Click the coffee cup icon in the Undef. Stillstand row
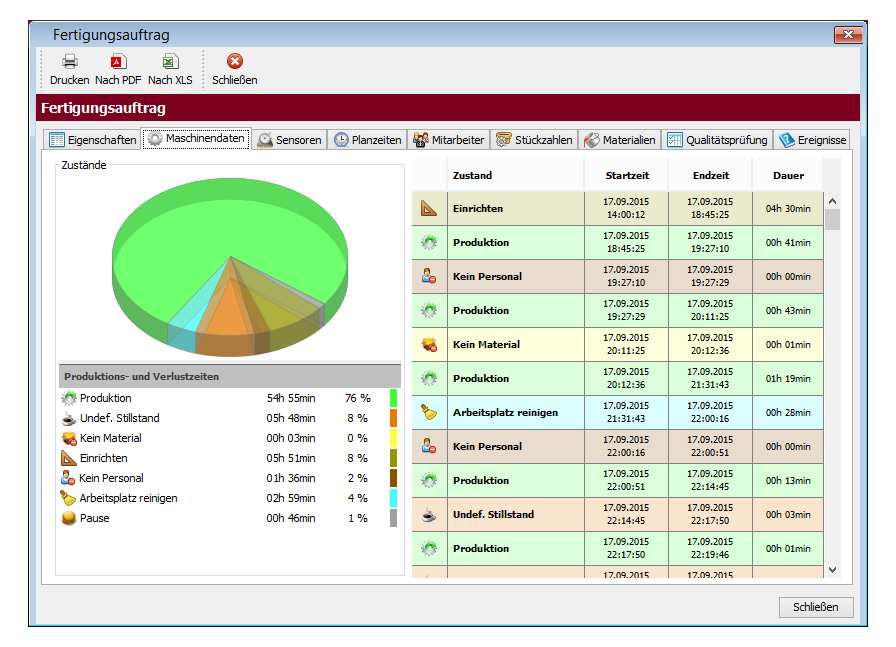896x647 pixels. 429,514
